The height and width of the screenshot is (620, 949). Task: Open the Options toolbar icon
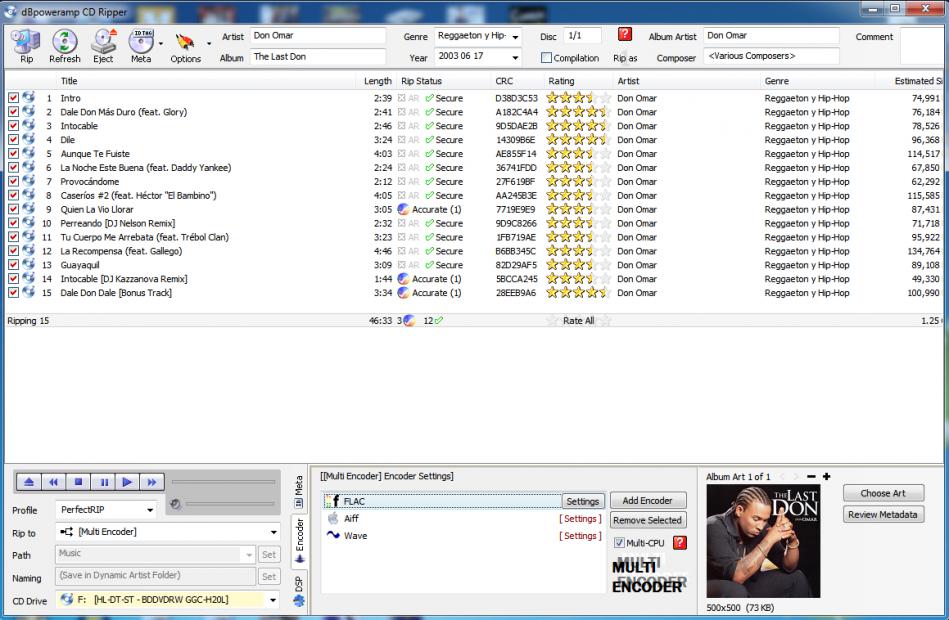(x=185, y=45)
